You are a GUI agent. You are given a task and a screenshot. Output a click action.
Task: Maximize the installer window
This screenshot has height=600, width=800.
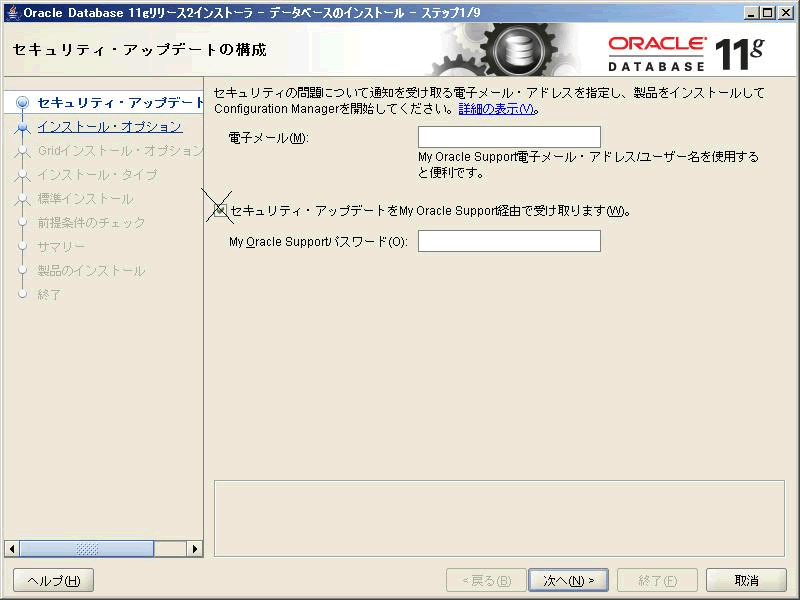766,12
